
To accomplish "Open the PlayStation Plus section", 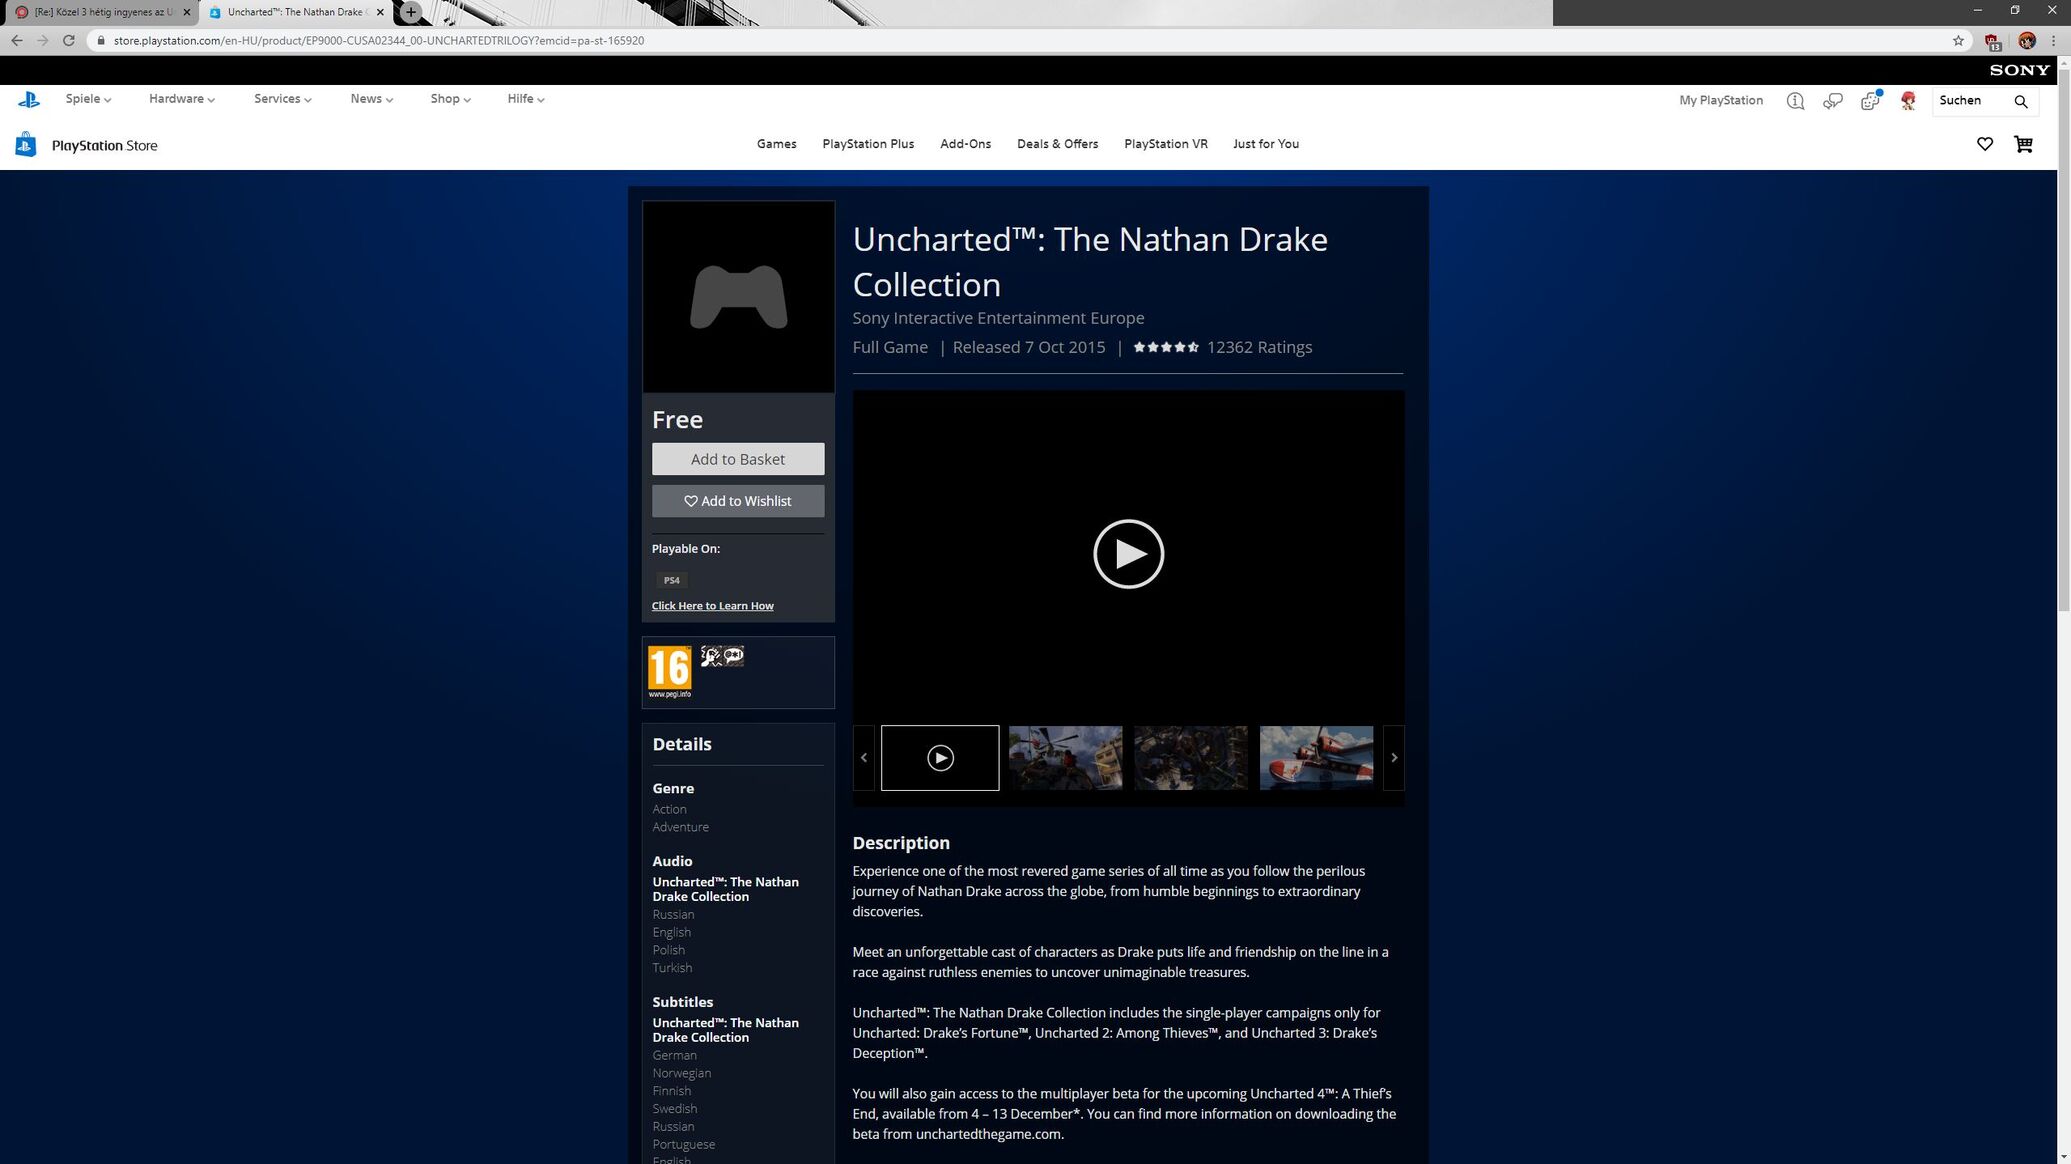I will (868, 144).
